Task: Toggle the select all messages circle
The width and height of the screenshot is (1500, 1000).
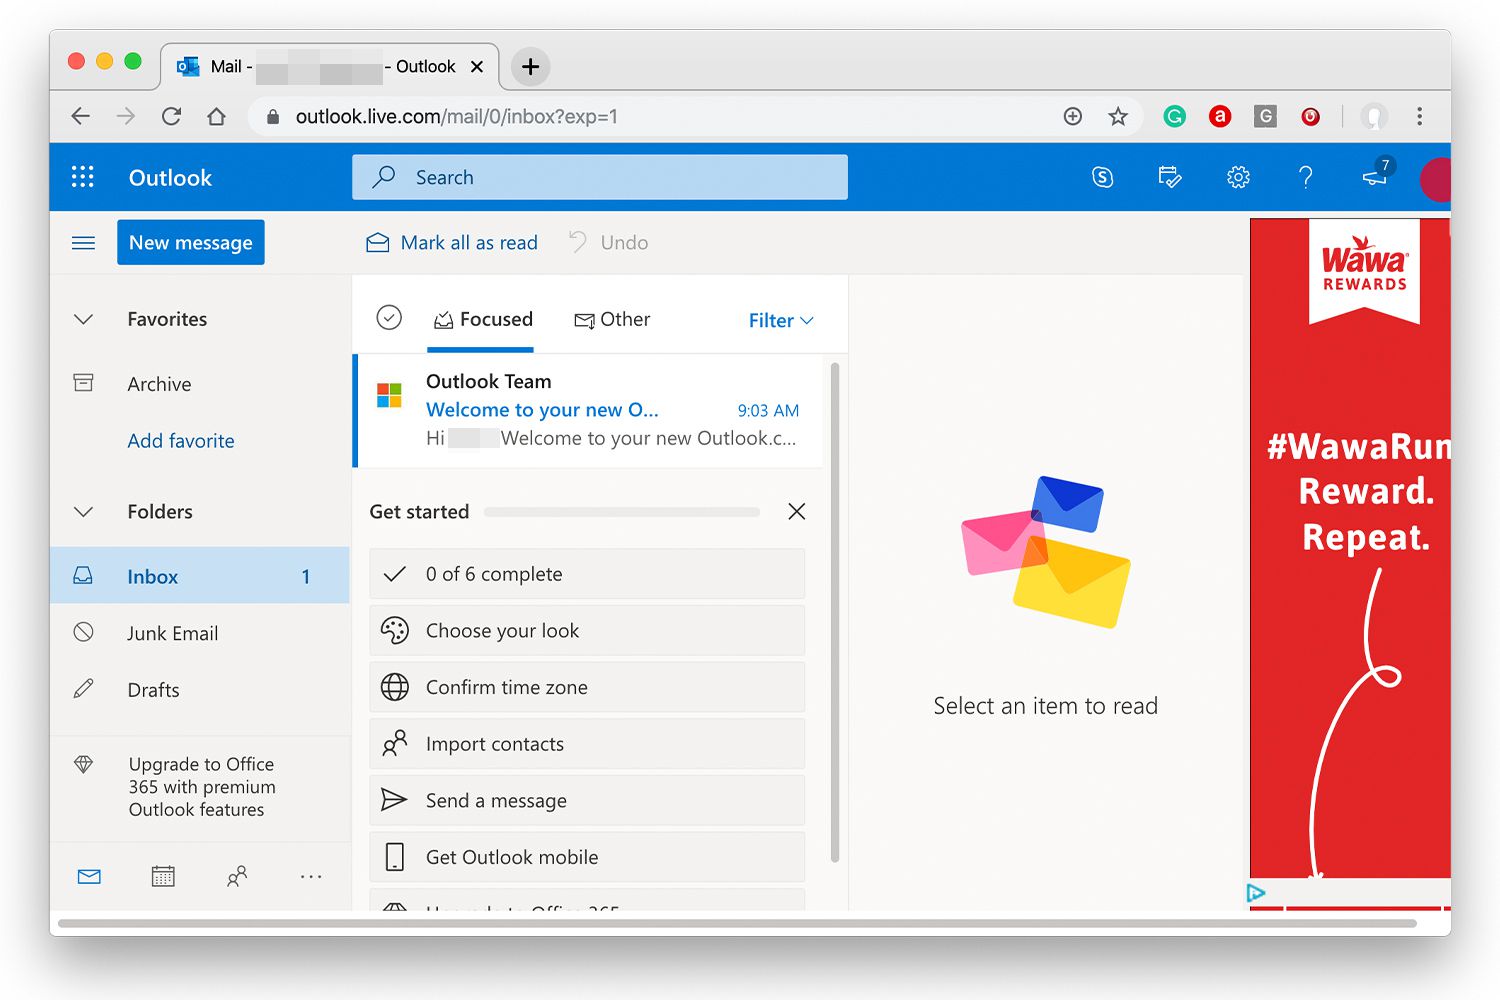Action: pos(389,318)
